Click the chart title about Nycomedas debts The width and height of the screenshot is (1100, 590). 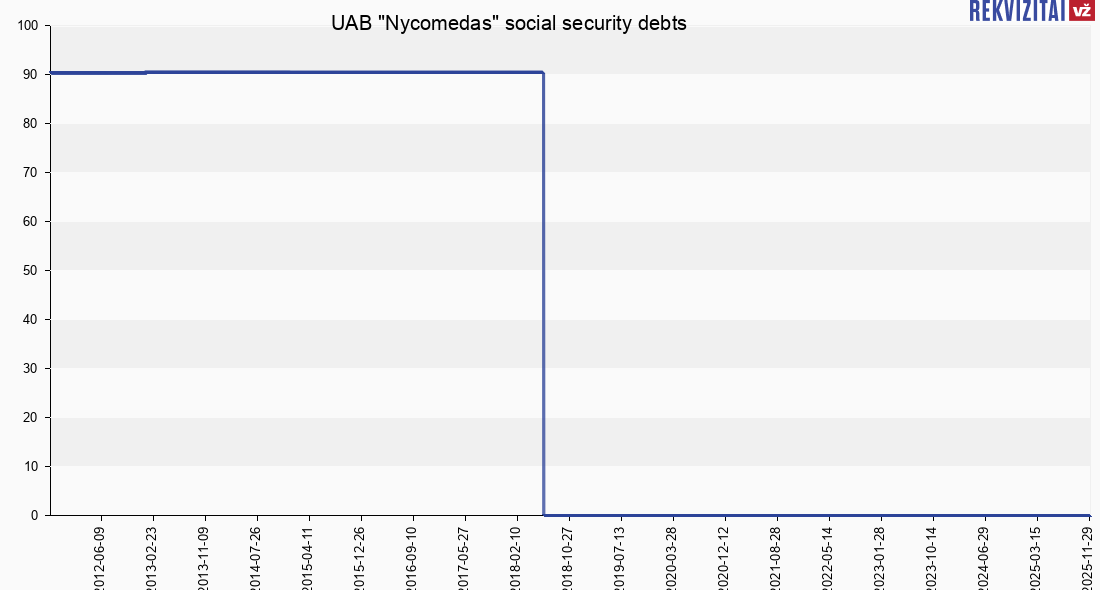(509, 24)
